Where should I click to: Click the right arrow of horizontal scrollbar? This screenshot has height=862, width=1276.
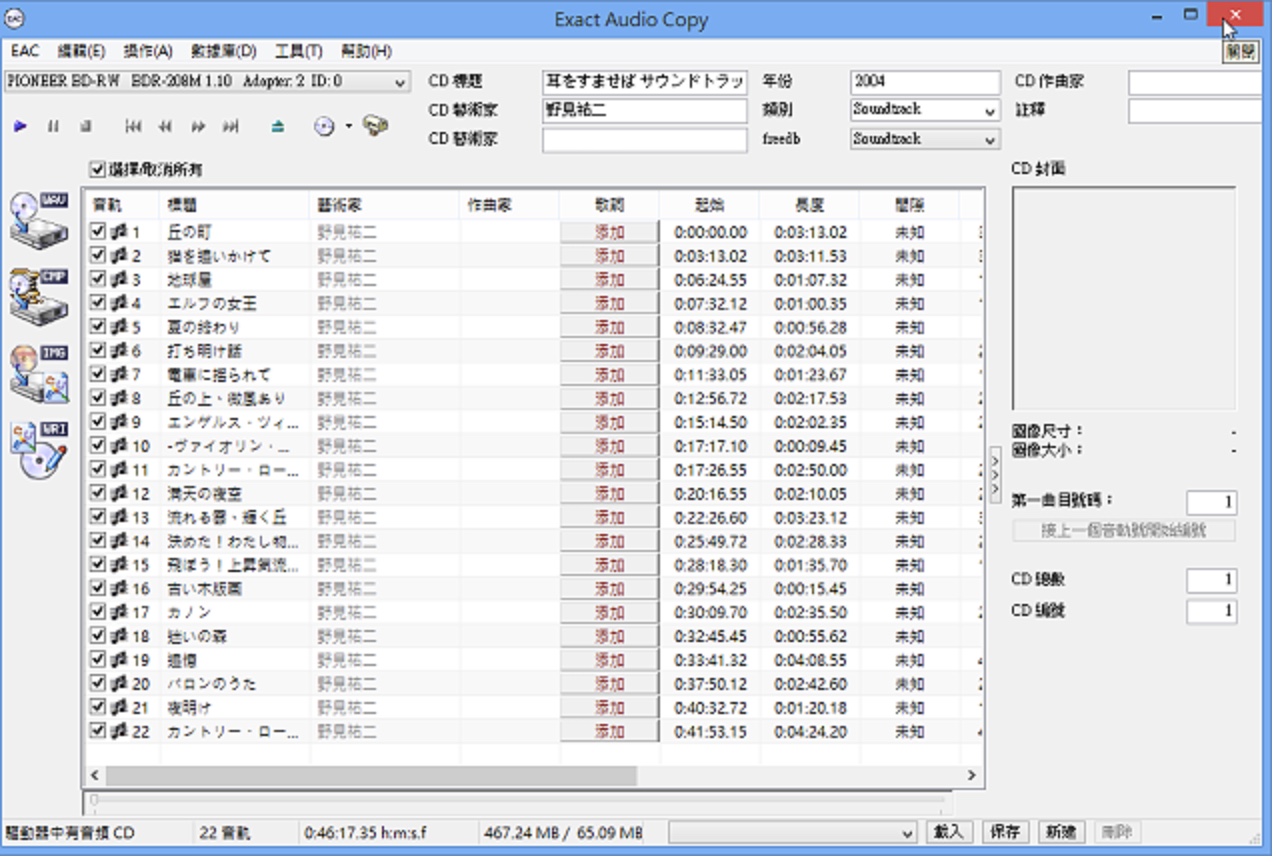971,776
